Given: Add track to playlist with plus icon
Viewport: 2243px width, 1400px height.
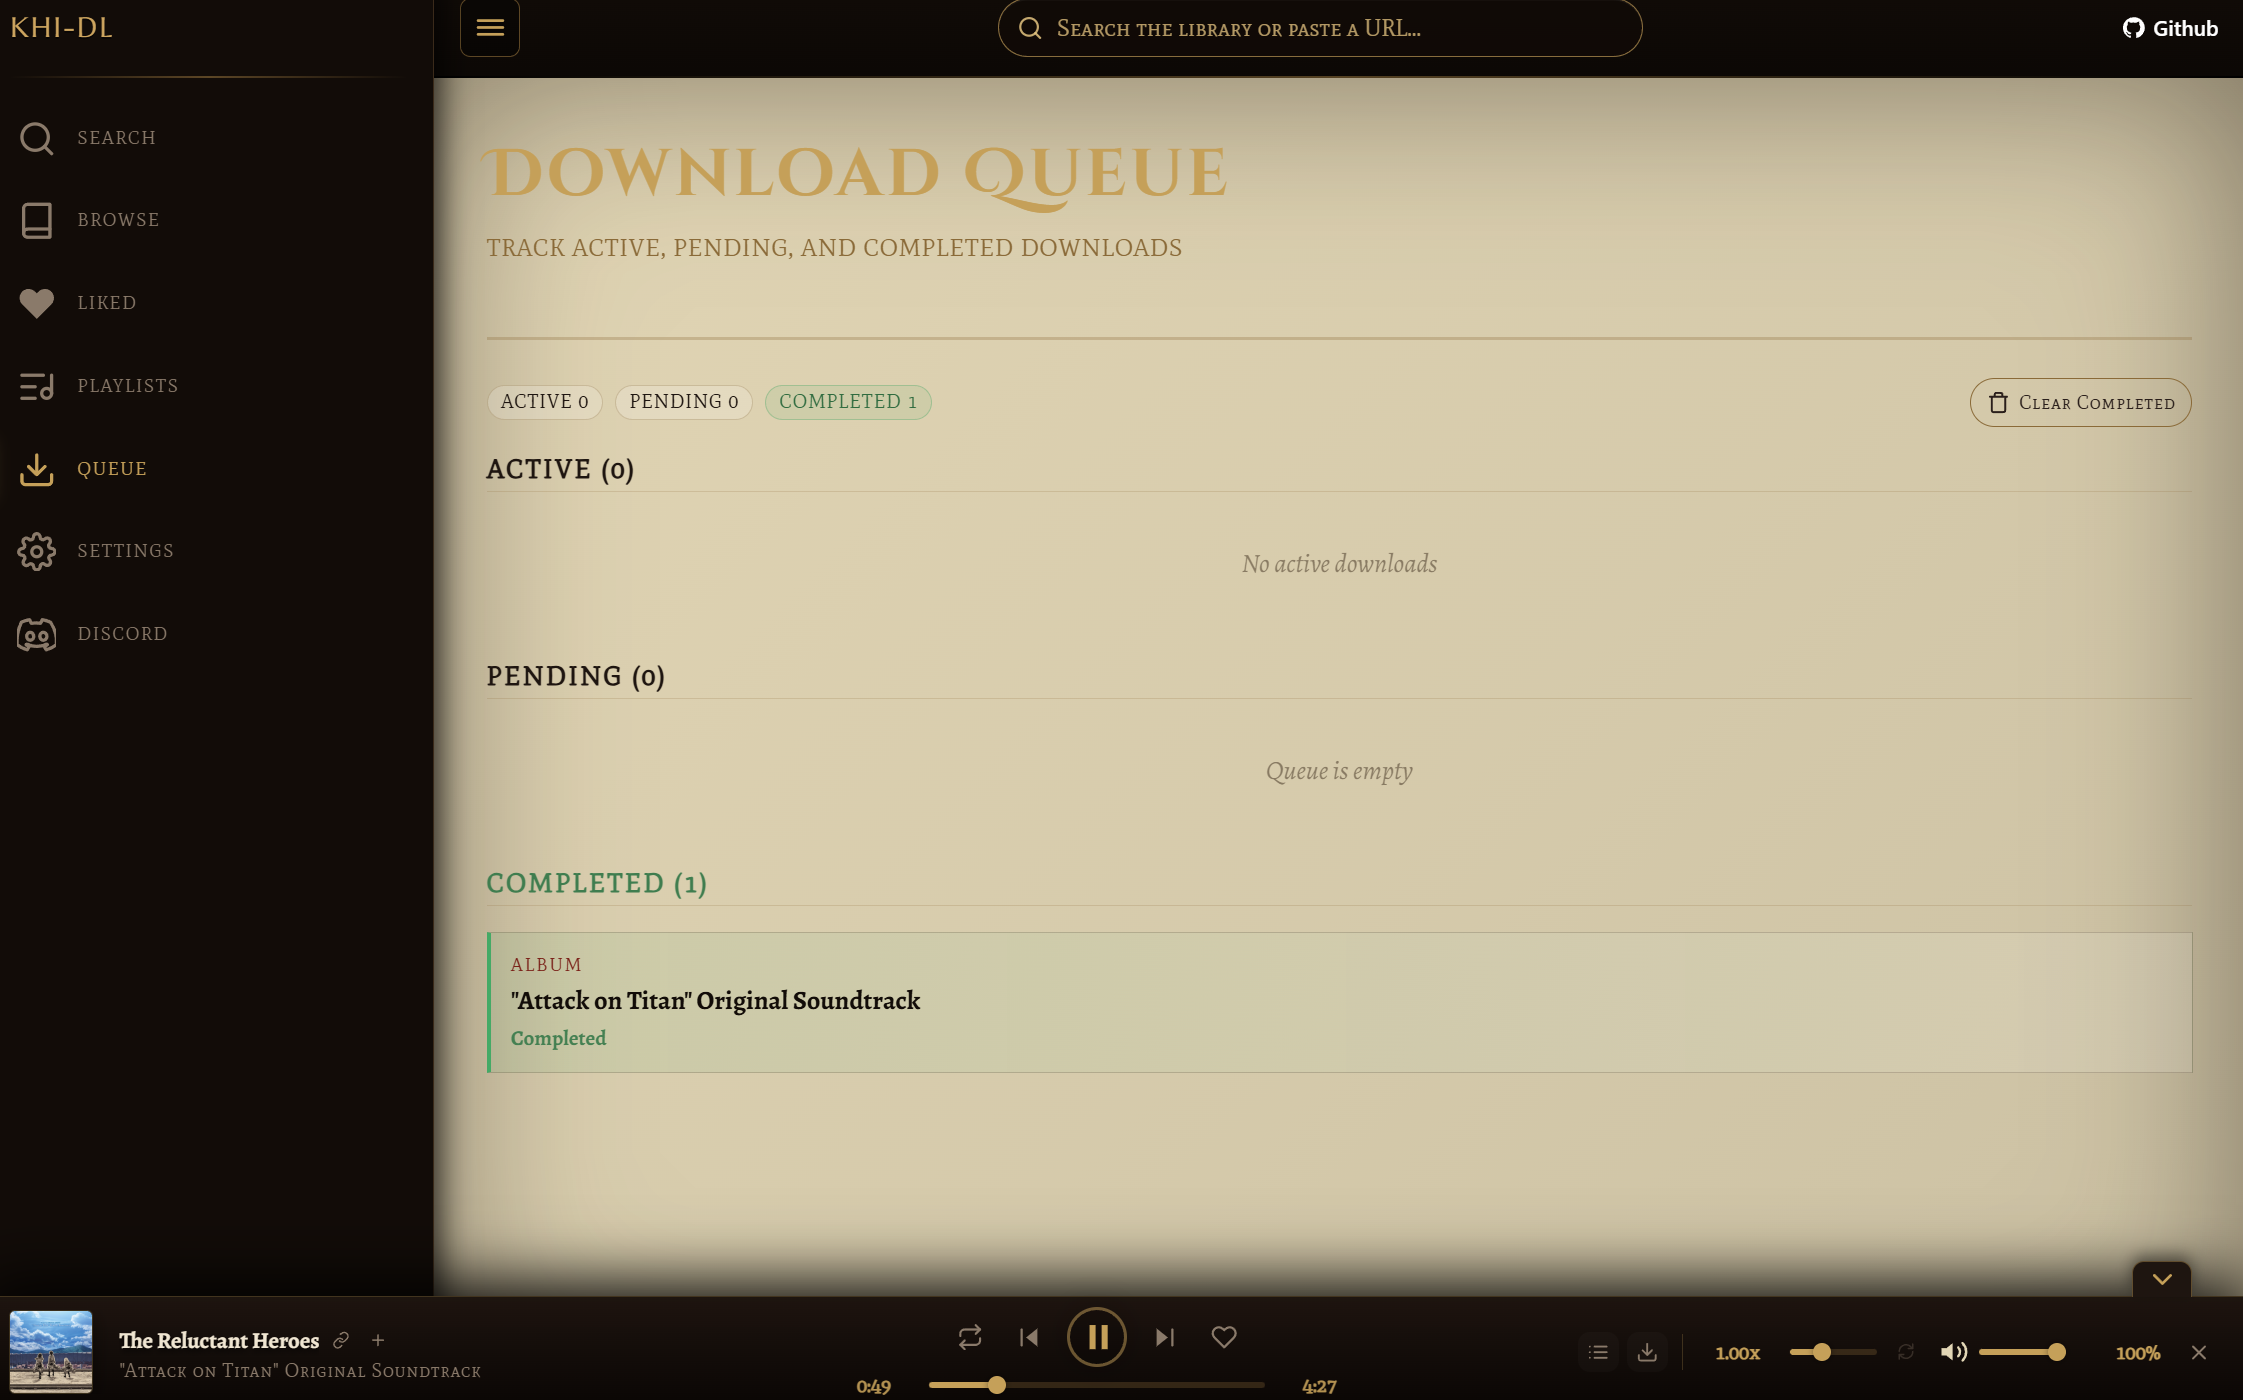Looking at the screenshot, I should [x=378, y=1340].
